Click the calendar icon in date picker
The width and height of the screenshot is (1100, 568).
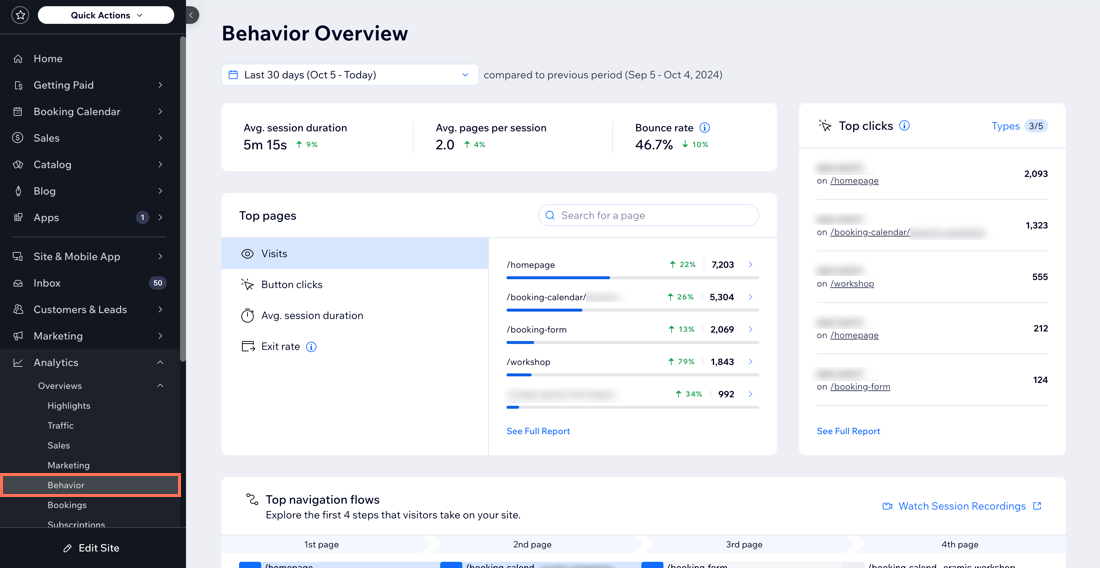tap(234, 75)
